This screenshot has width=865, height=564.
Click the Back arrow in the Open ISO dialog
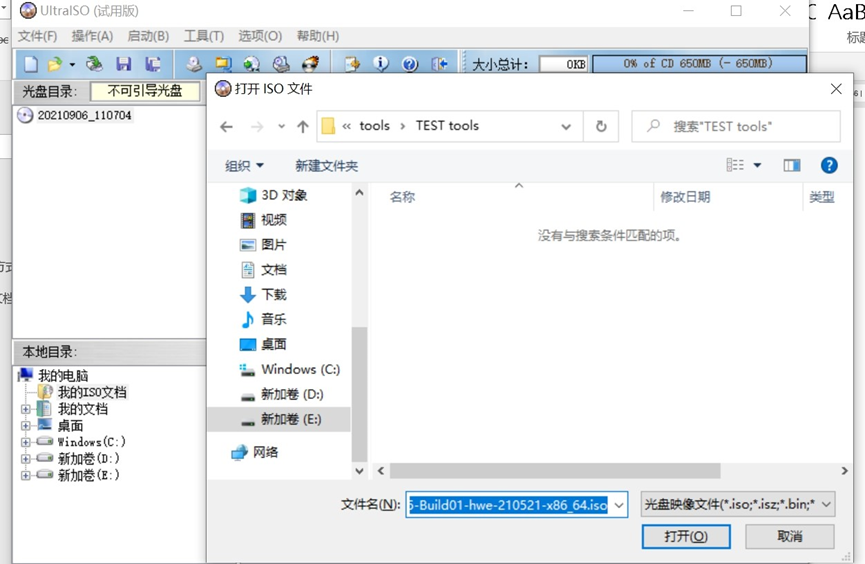[227, 127]
